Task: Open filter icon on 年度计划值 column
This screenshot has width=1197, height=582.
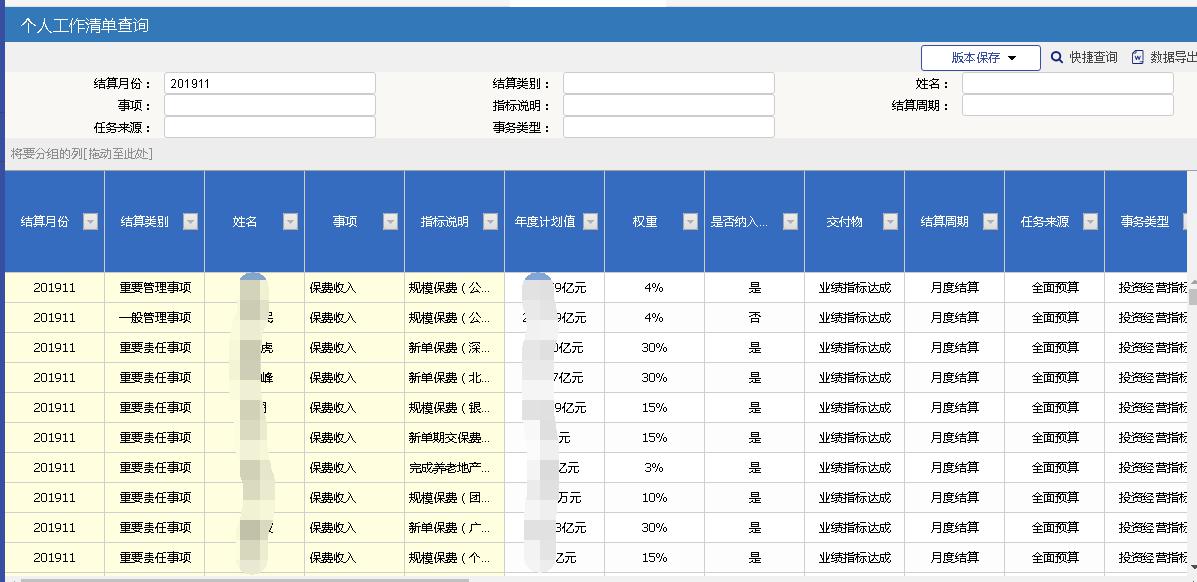Action: 590,222
